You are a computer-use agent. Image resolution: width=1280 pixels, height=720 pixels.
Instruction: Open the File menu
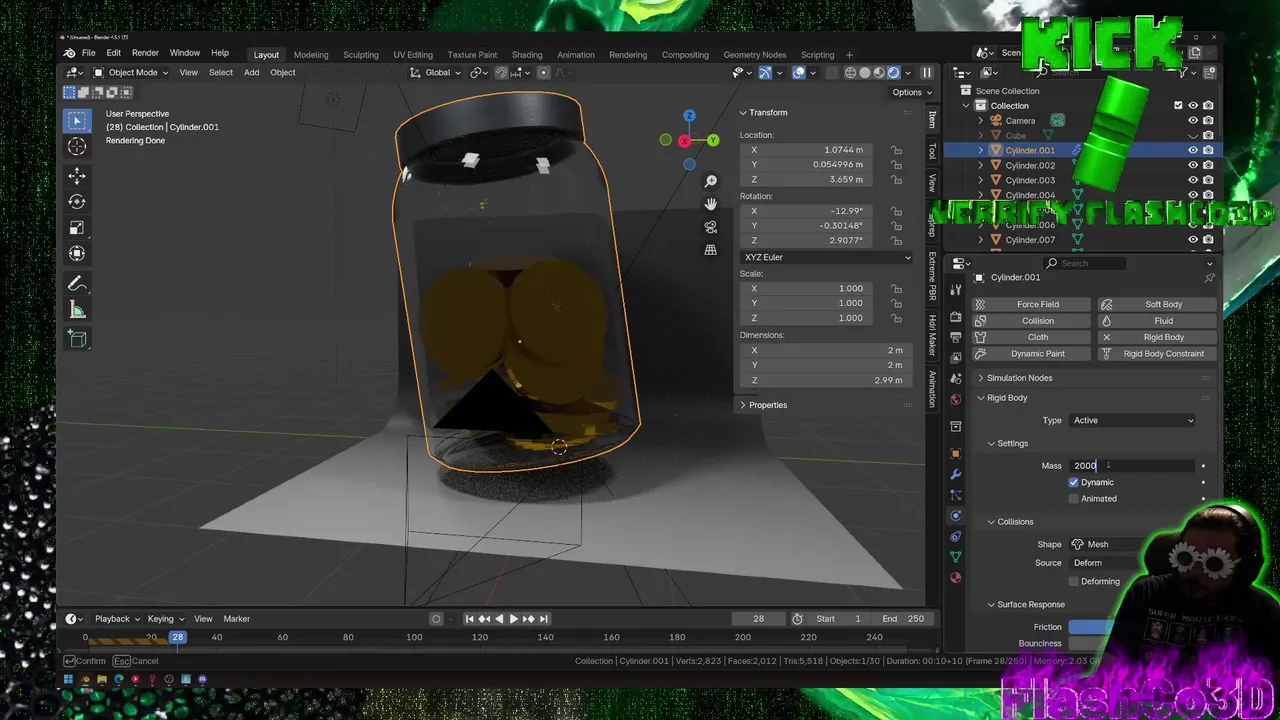click(x=89, y=53)
